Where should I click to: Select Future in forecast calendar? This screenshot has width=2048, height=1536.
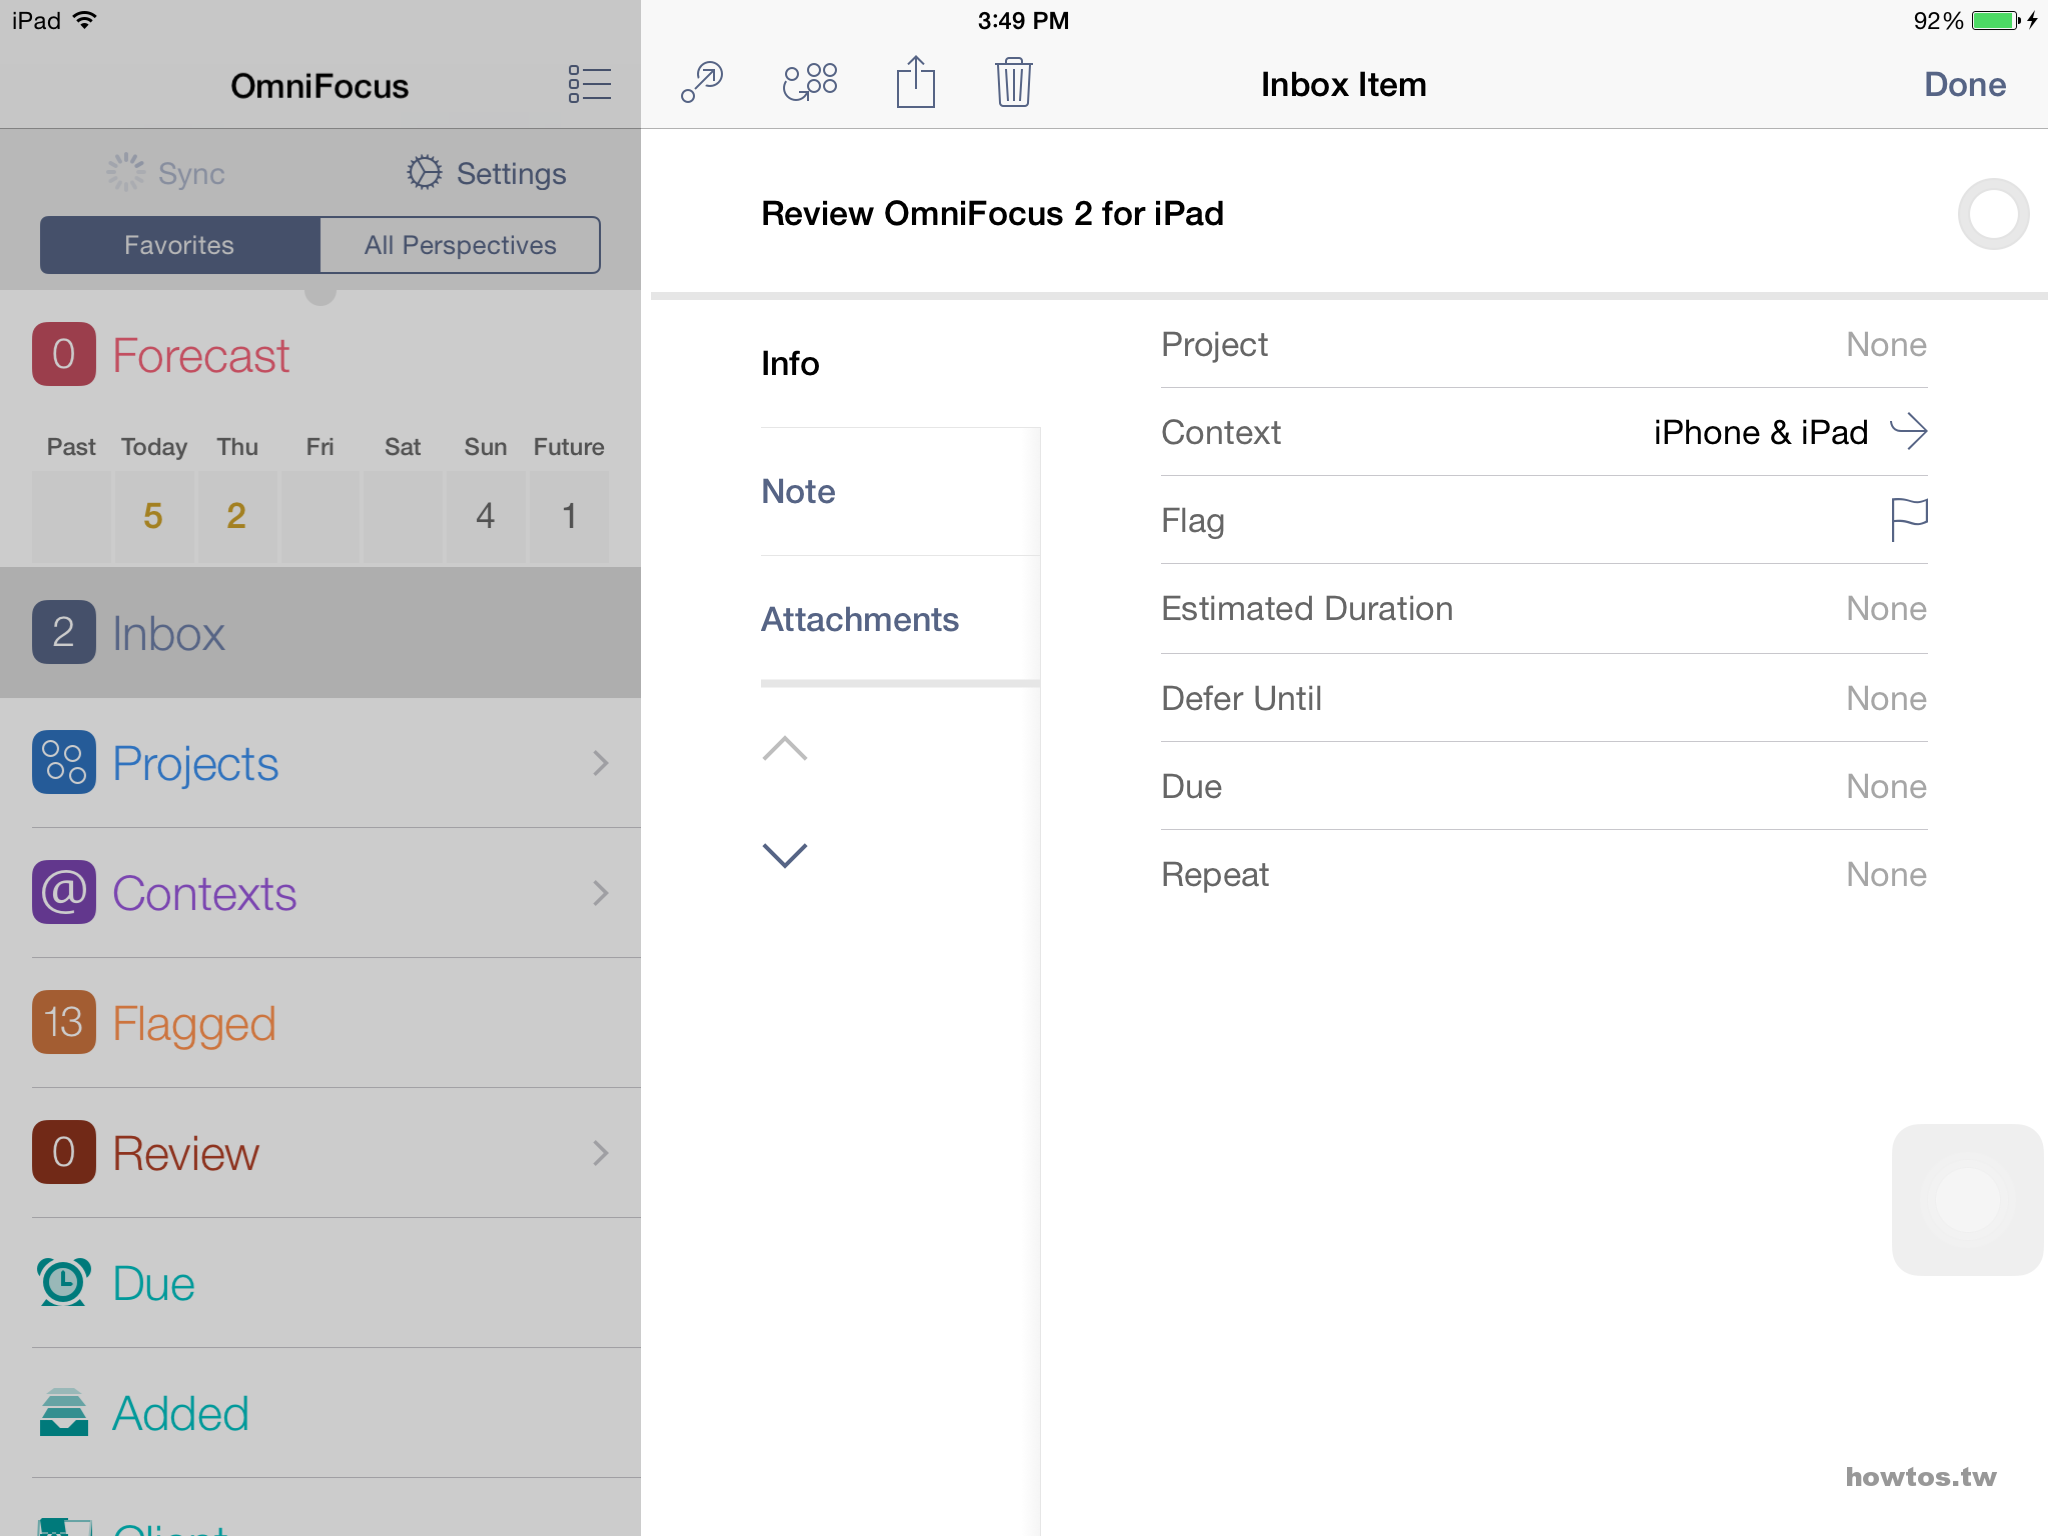click(569, 516)
